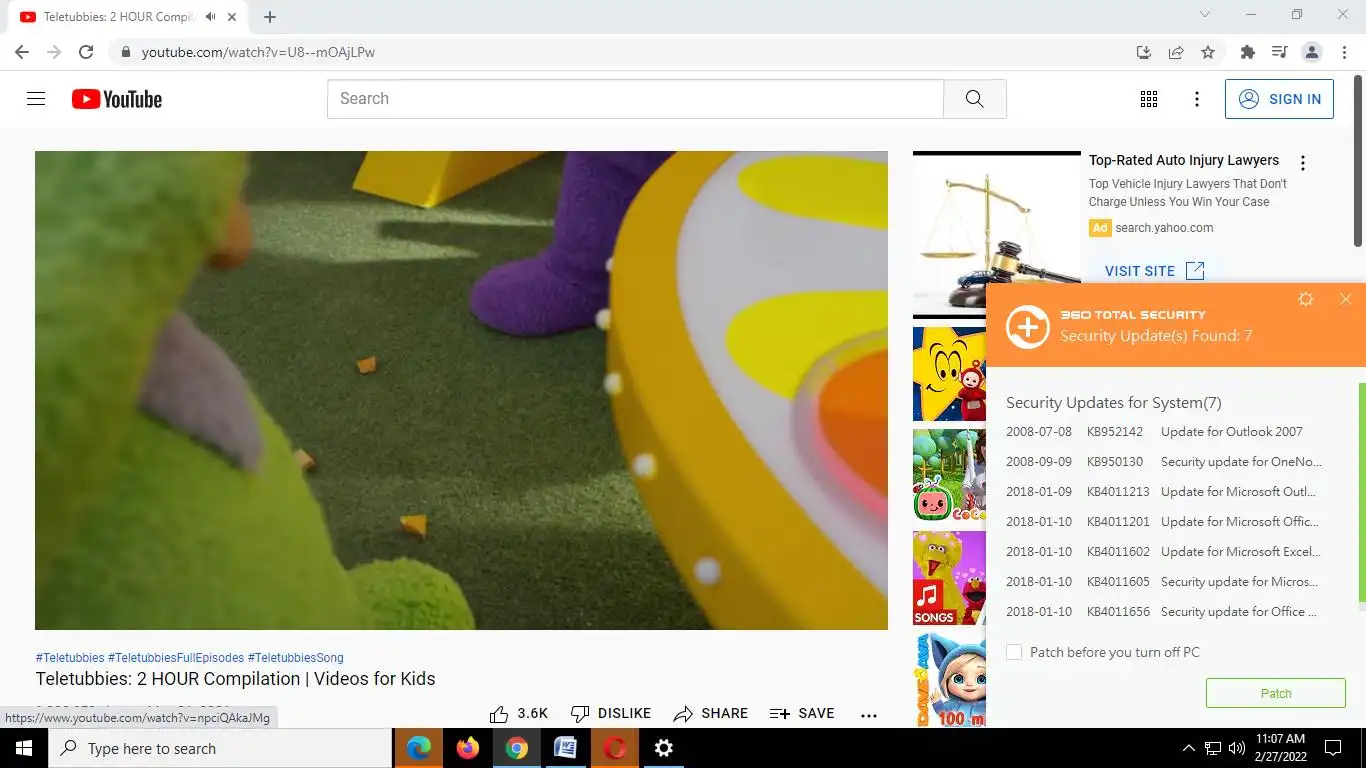1366x768 pixels.
Task: Open the #Teletubbies hashtag link
Action: click(x=70, y=658)
